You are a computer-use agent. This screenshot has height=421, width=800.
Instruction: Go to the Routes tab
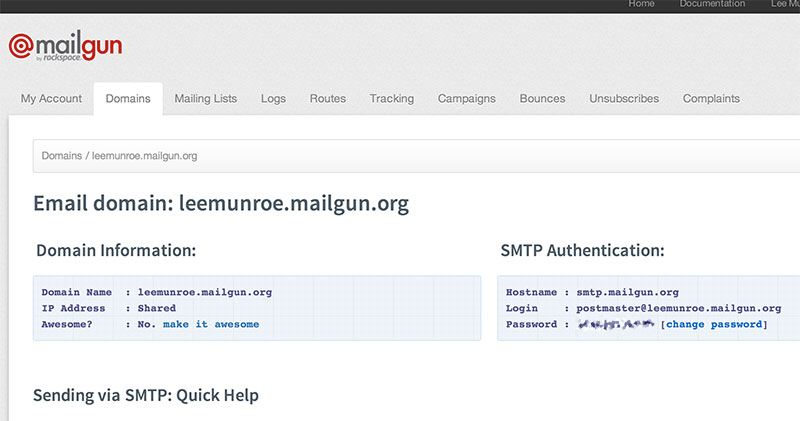[x=328, y=98]
